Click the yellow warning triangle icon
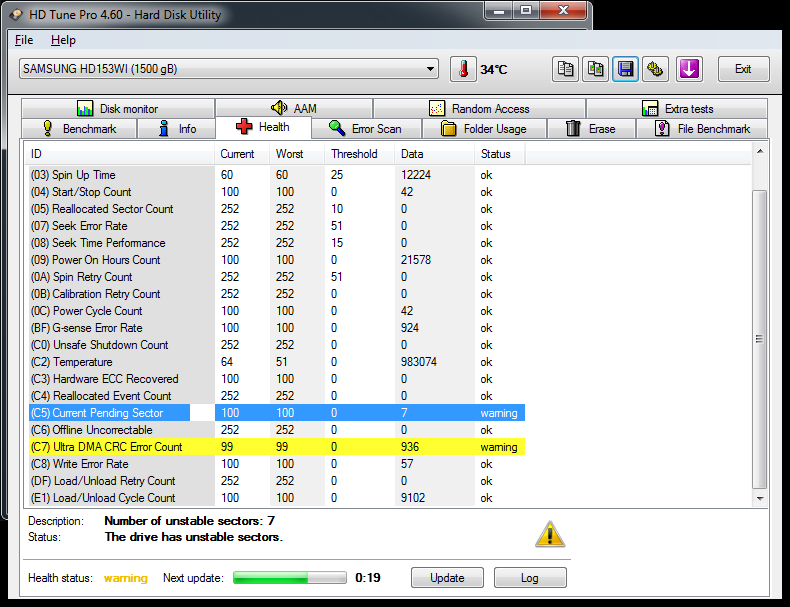This screenshot has height=607, width=790. (x=550, y=534)
